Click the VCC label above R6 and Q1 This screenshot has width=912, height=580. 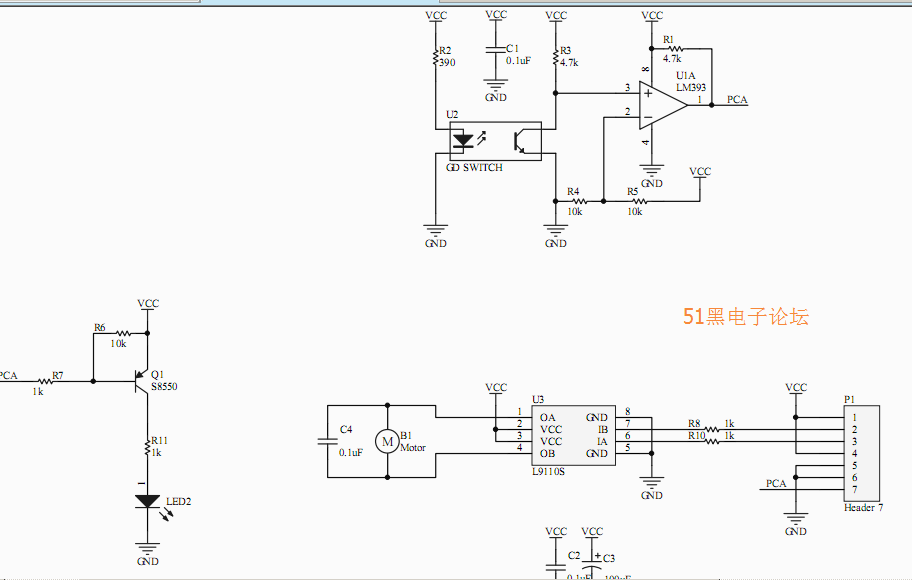pos(148,303)
